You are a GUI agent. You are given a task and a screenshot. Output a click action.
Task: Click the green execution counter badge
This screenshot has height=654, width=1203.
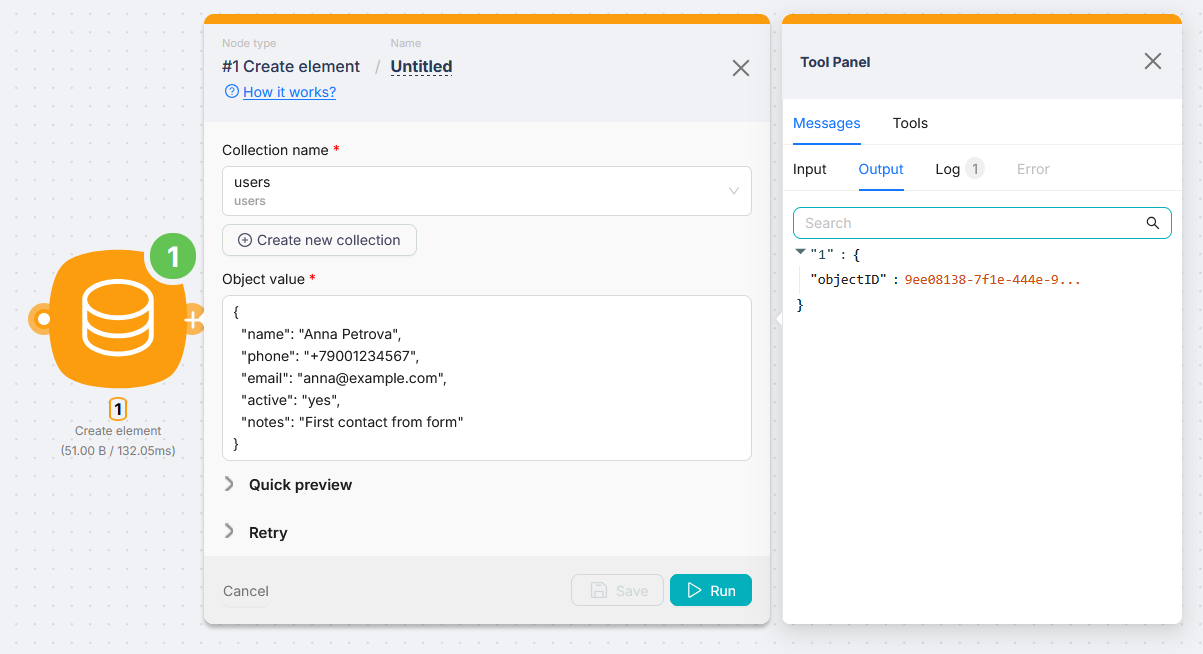(x=172, y=257)
